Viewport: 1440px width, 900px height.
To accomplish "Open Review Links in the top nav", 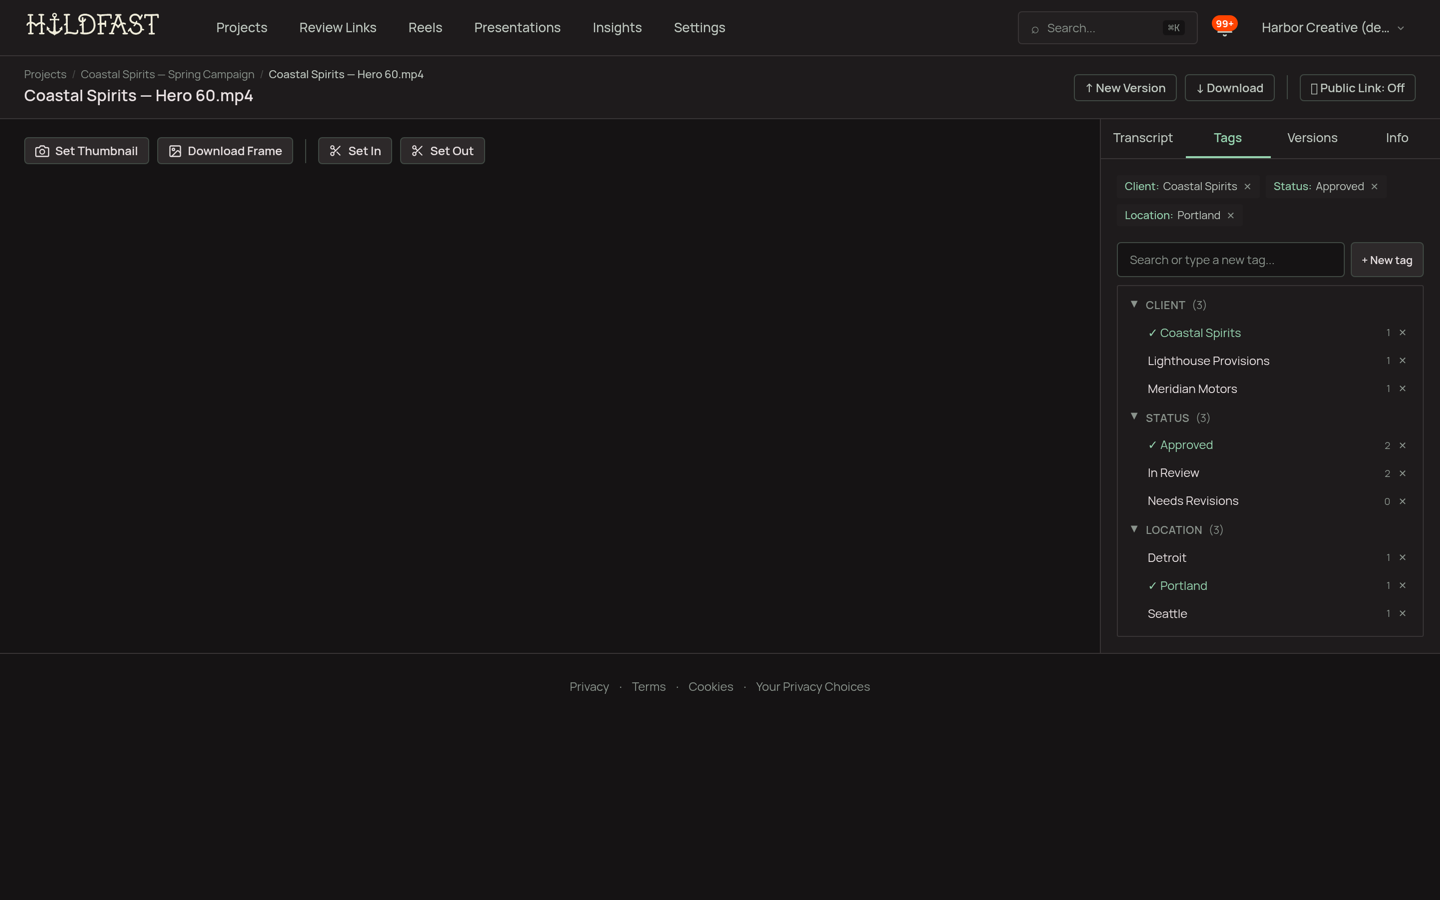I will tap(338, 28).
